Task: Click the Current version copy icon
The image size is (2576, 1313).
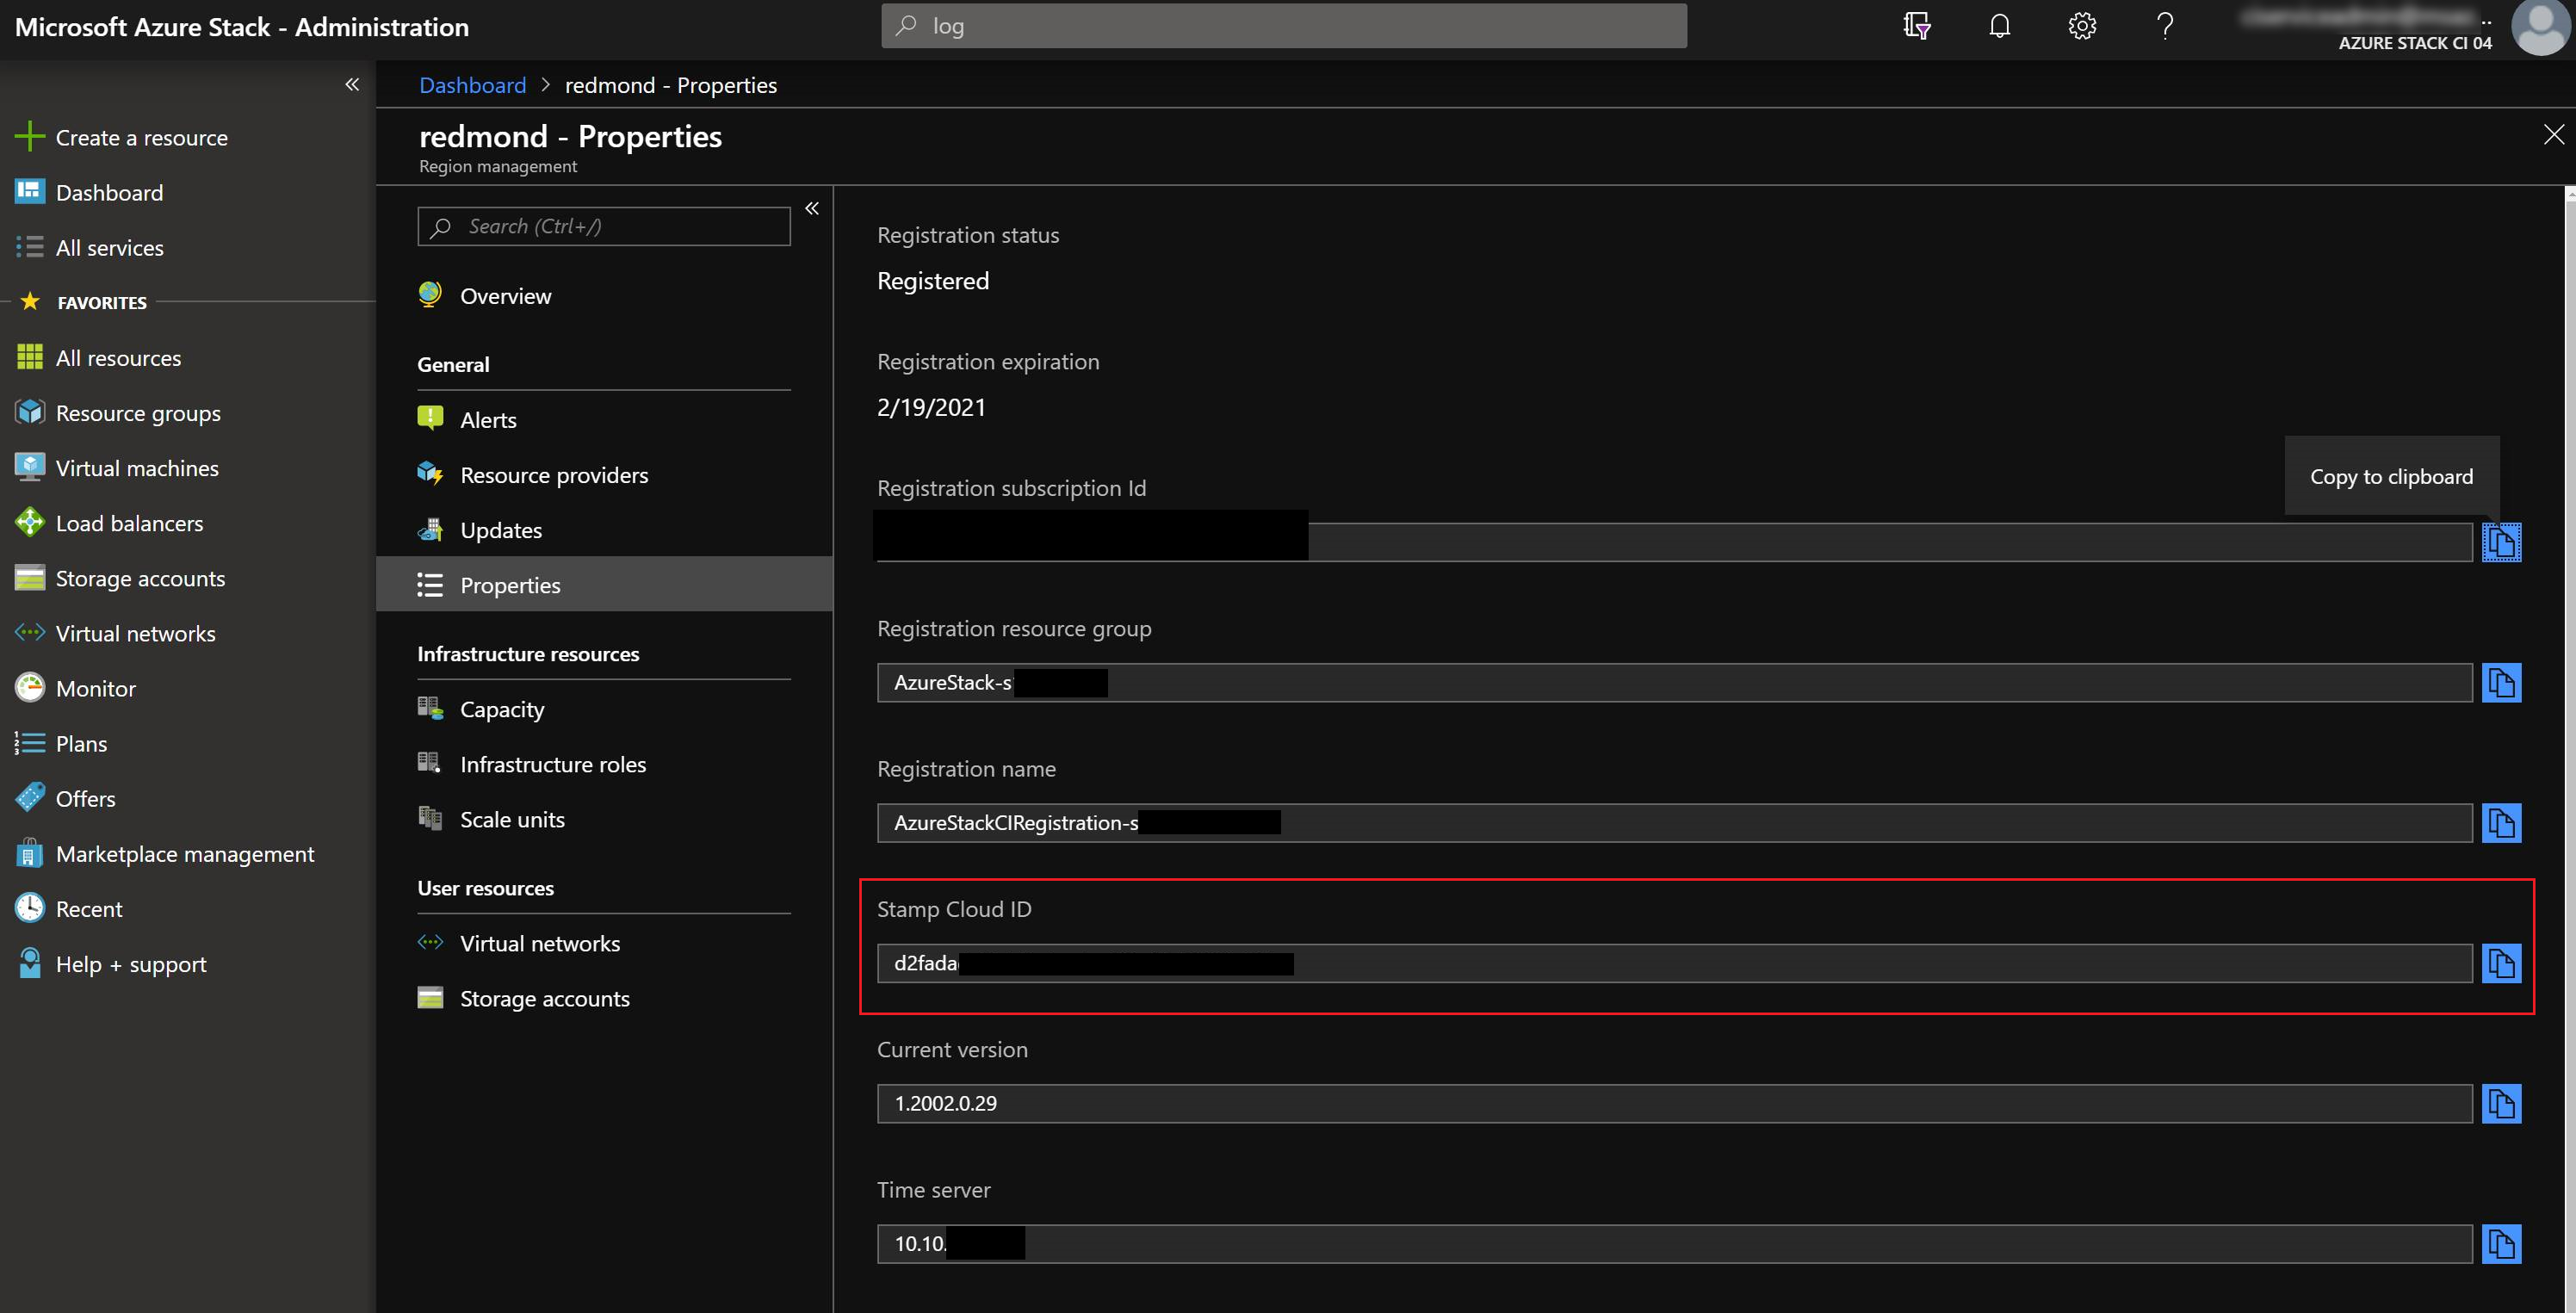Action: (2504, 1100)
